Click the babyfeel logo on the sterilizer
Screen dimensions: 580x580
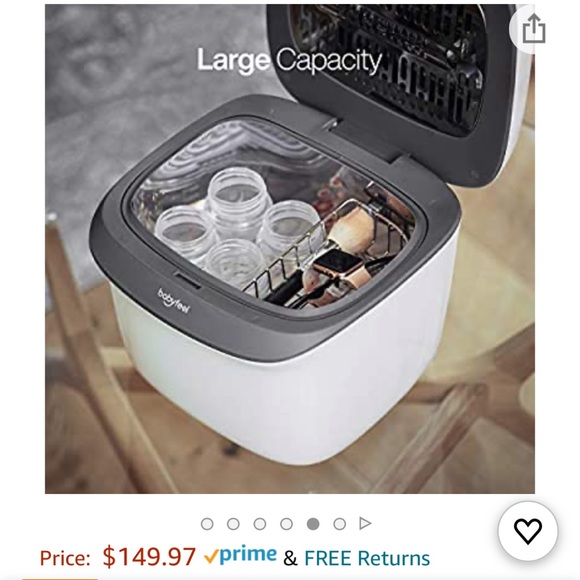tap(174, 301)
